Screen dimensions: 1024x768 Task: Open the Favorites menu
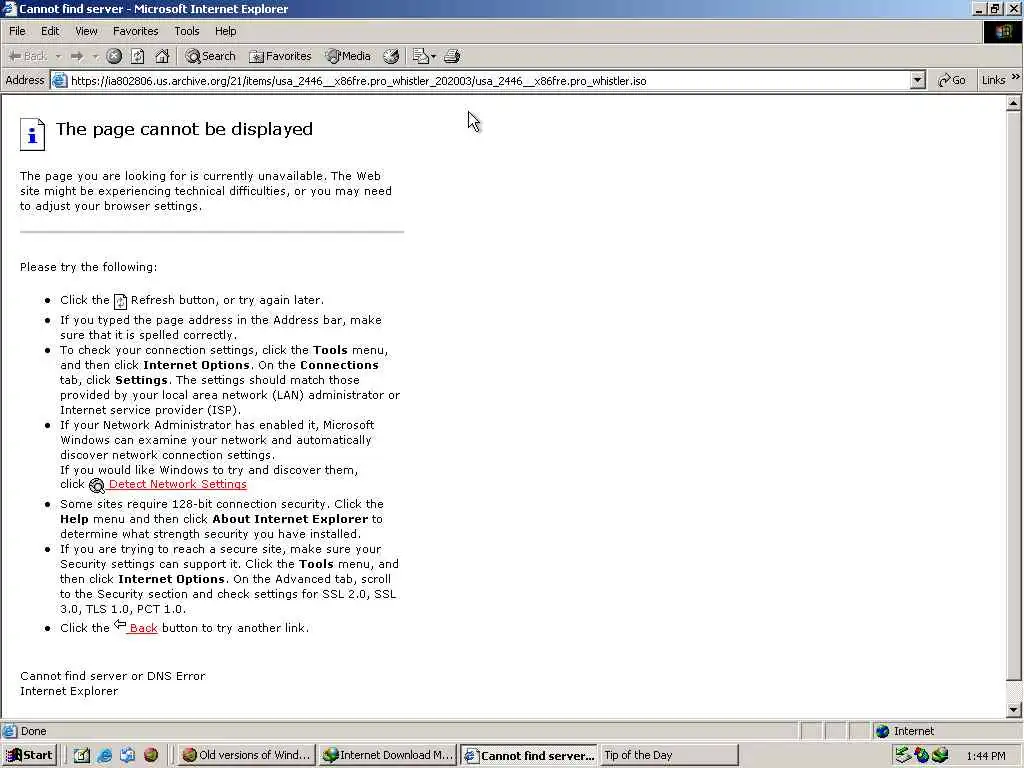click(x=135, y=31)
